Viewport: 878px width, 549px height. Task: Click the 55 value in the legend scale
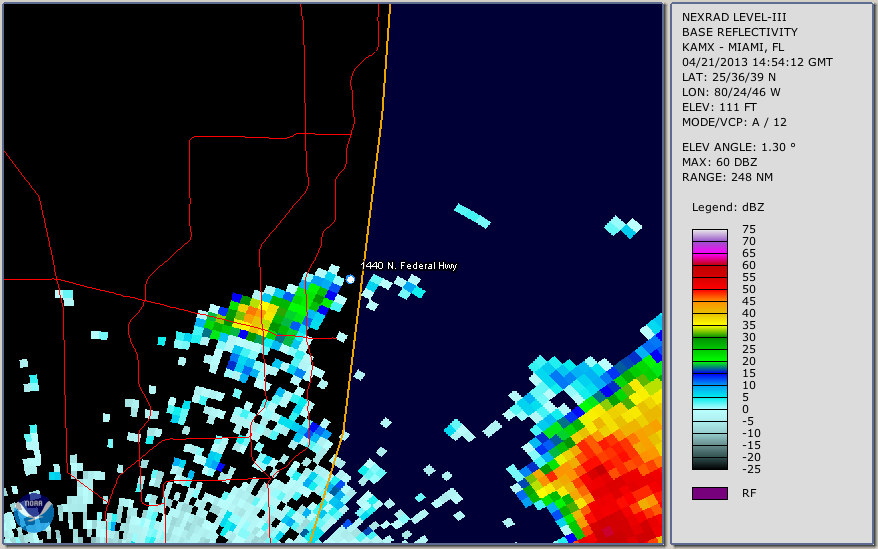749,277
